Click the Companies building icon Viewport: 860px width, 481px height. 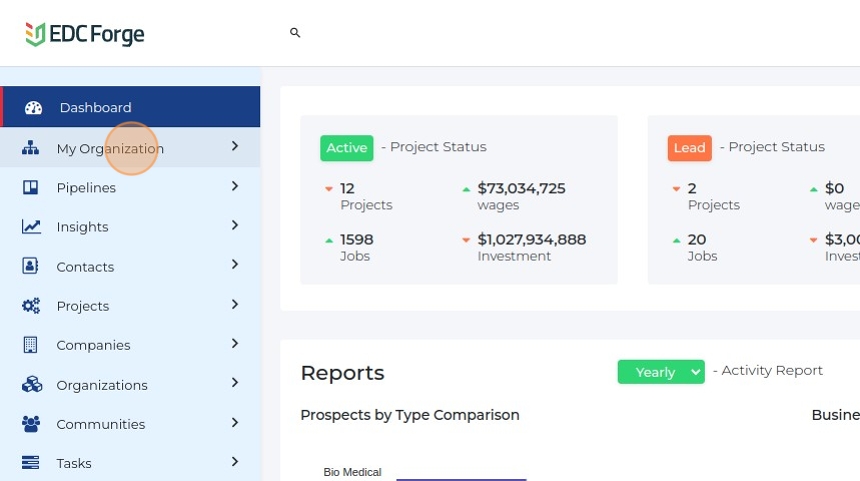pos(30,344)
